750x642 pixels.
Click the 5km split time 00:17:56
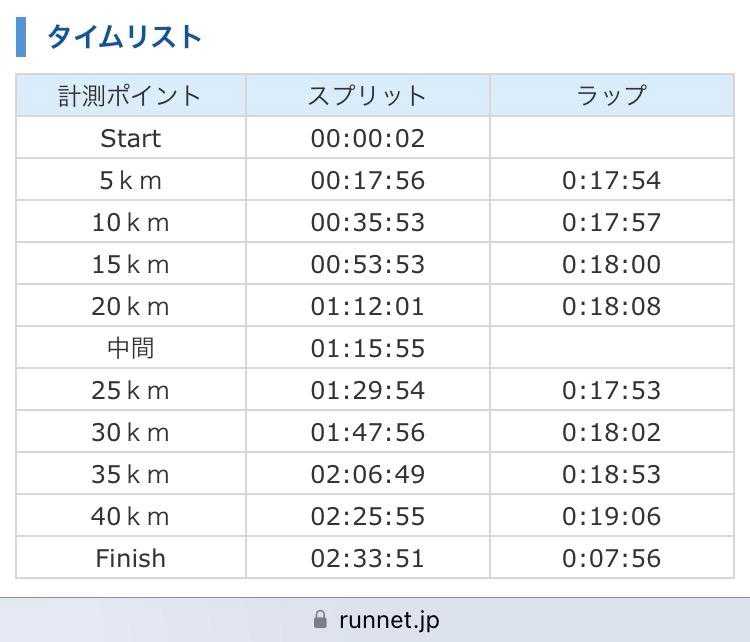[x=367, y=180]
